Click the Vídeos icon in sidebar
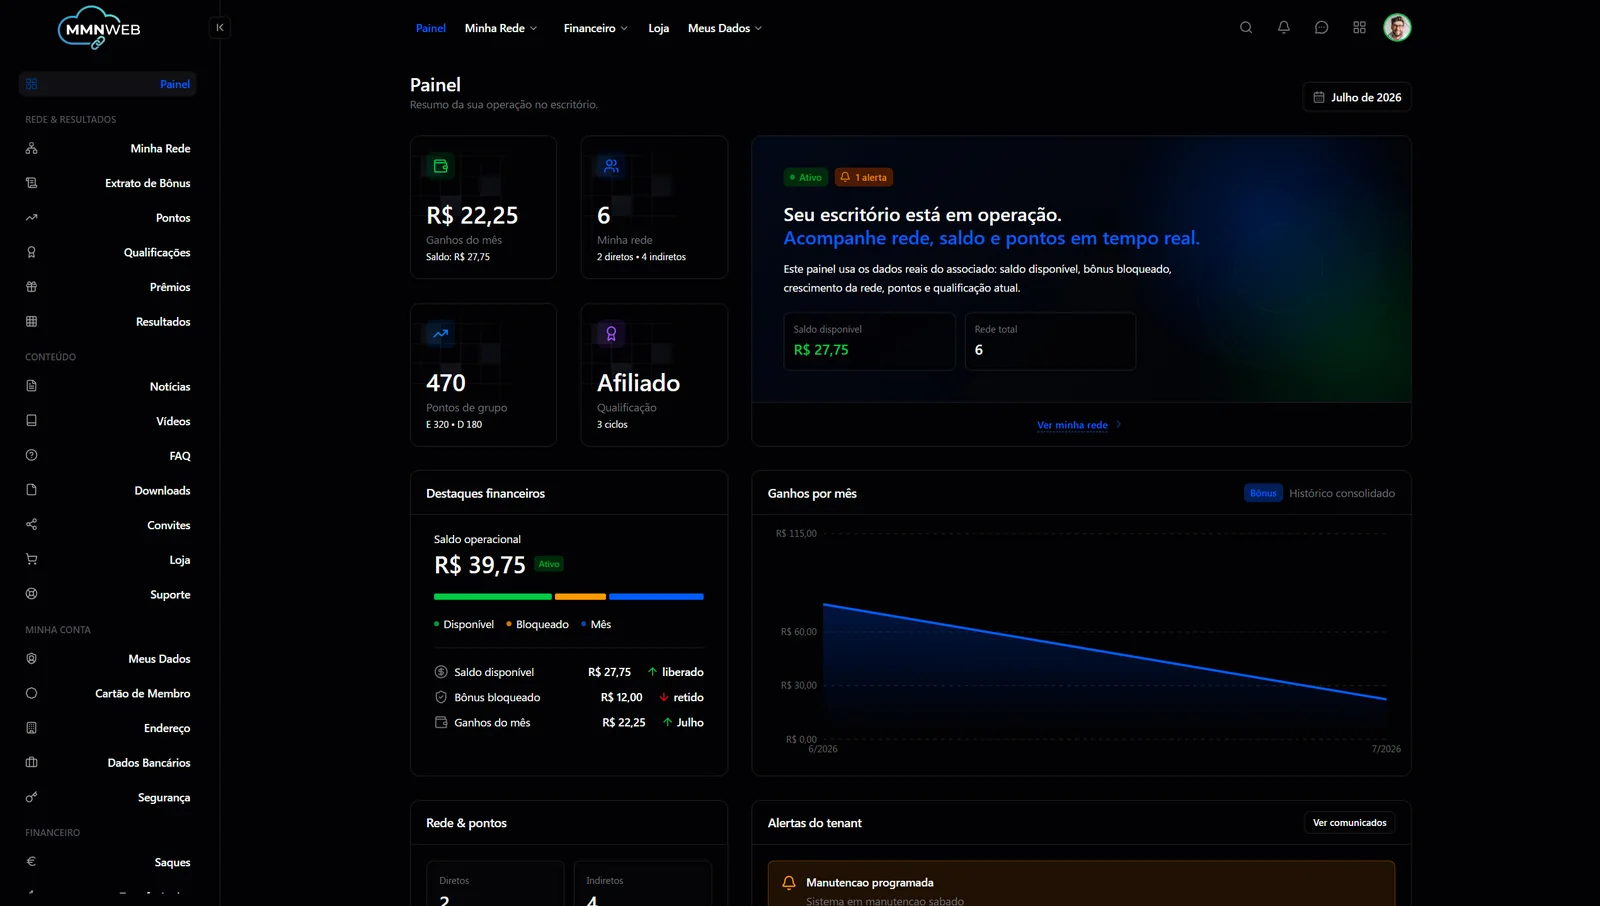The width and height of the screenshot is (1600, 906). click(32, 421)
